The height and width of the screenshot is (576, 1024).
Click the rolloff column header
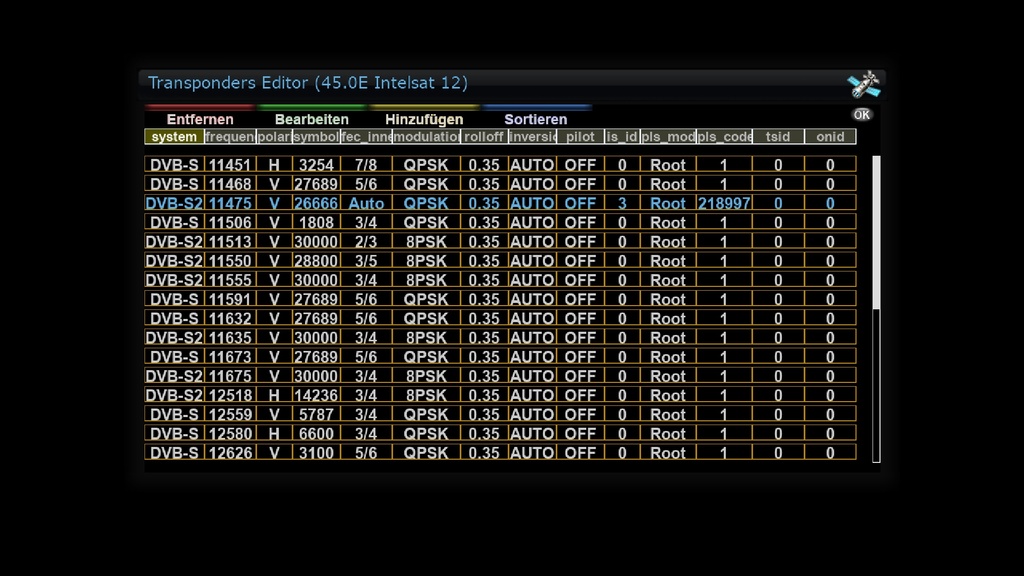[x=484, y=136]
